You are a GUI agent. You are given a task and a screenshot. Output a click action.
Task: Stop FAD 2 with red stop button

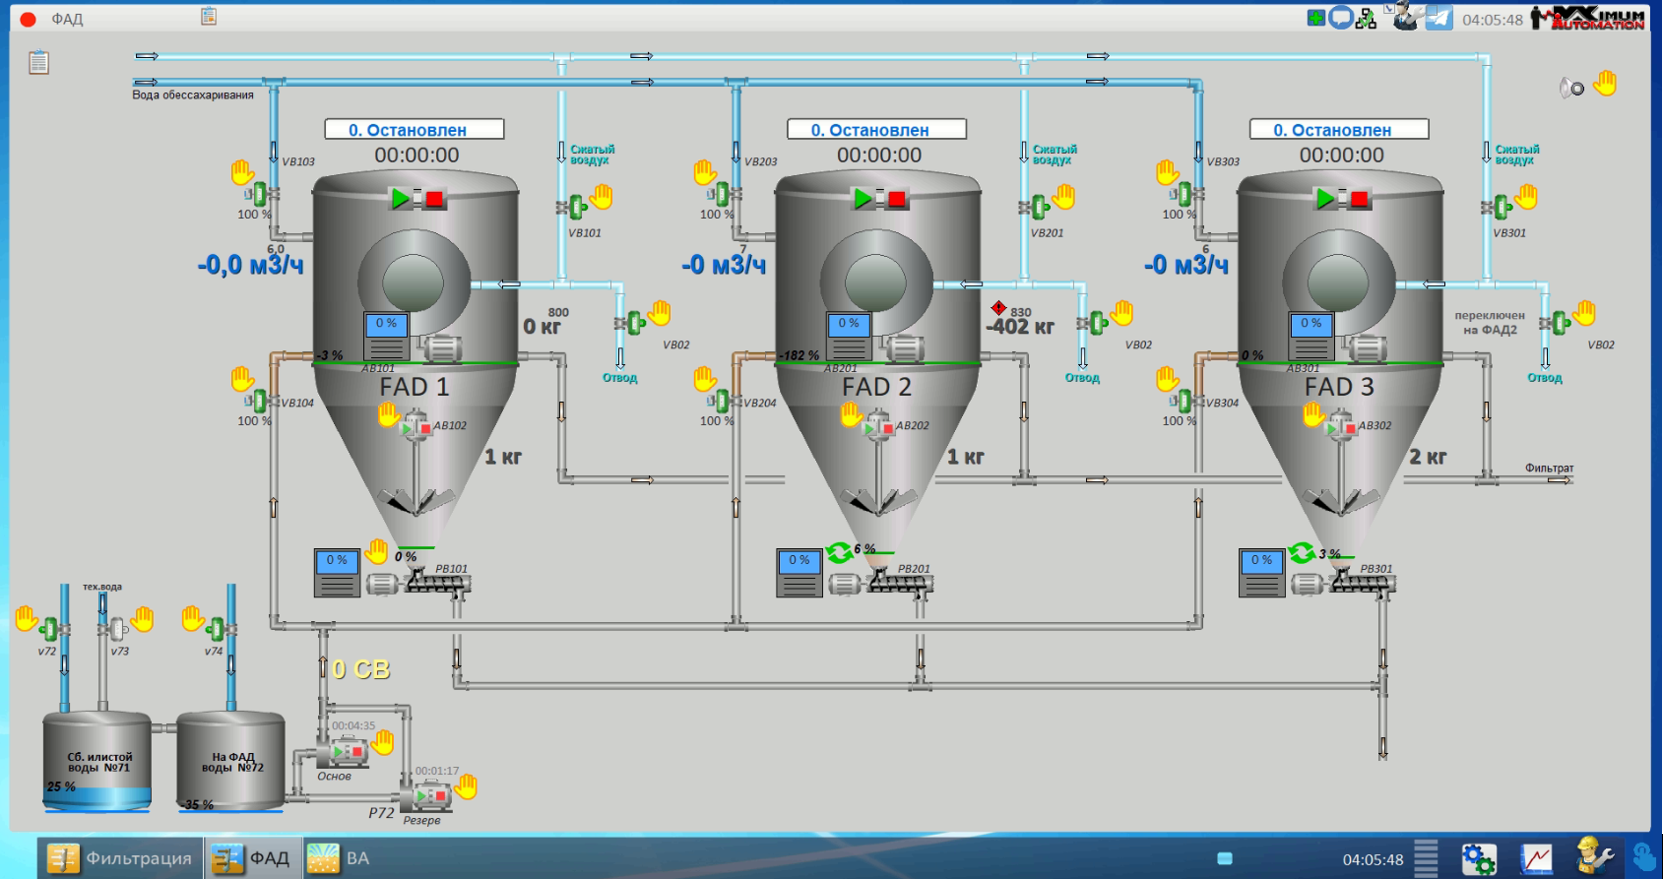tap(896, 199)
